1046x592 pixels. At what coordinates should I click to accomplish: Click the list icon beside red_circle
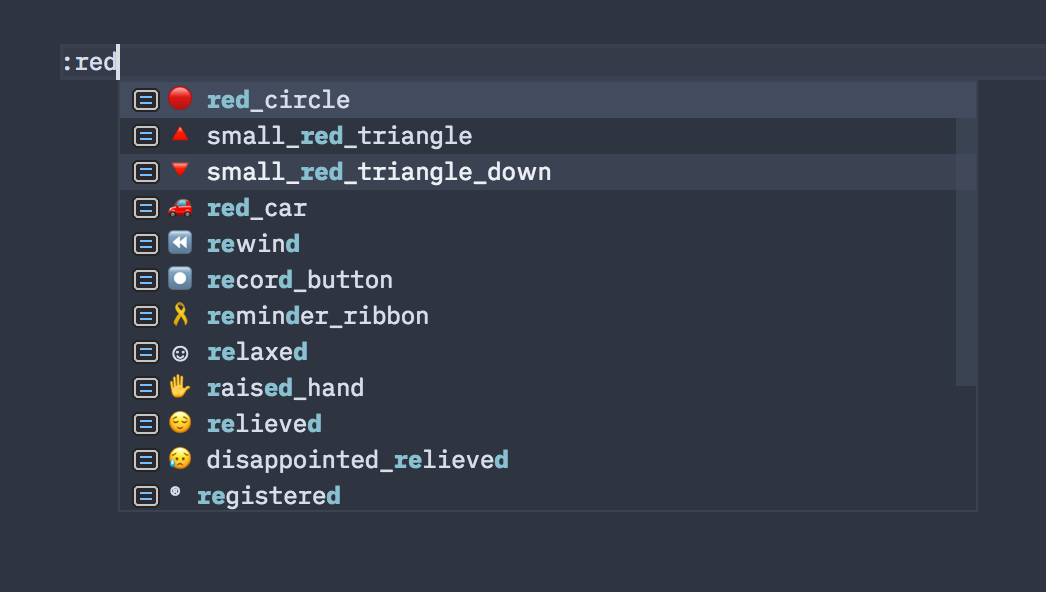pos(145,99)
